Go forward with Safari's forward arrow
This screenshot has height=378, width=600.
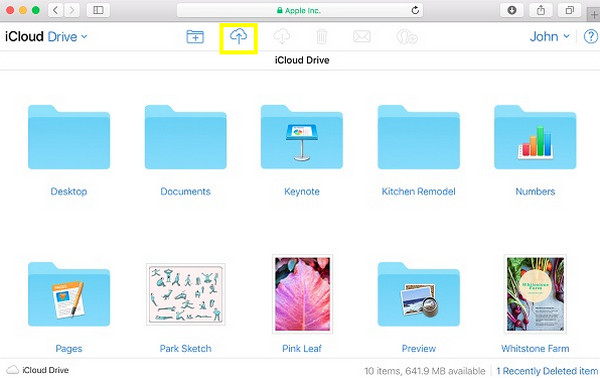tap(72, 10)
